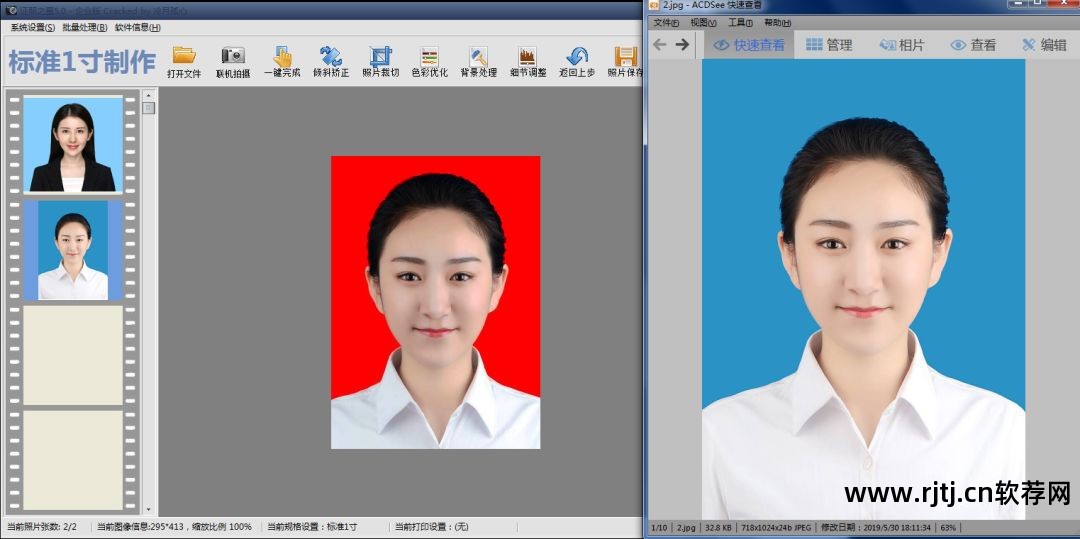
Task: Open the 系统设置 menu
Action: tap(32, 27)
